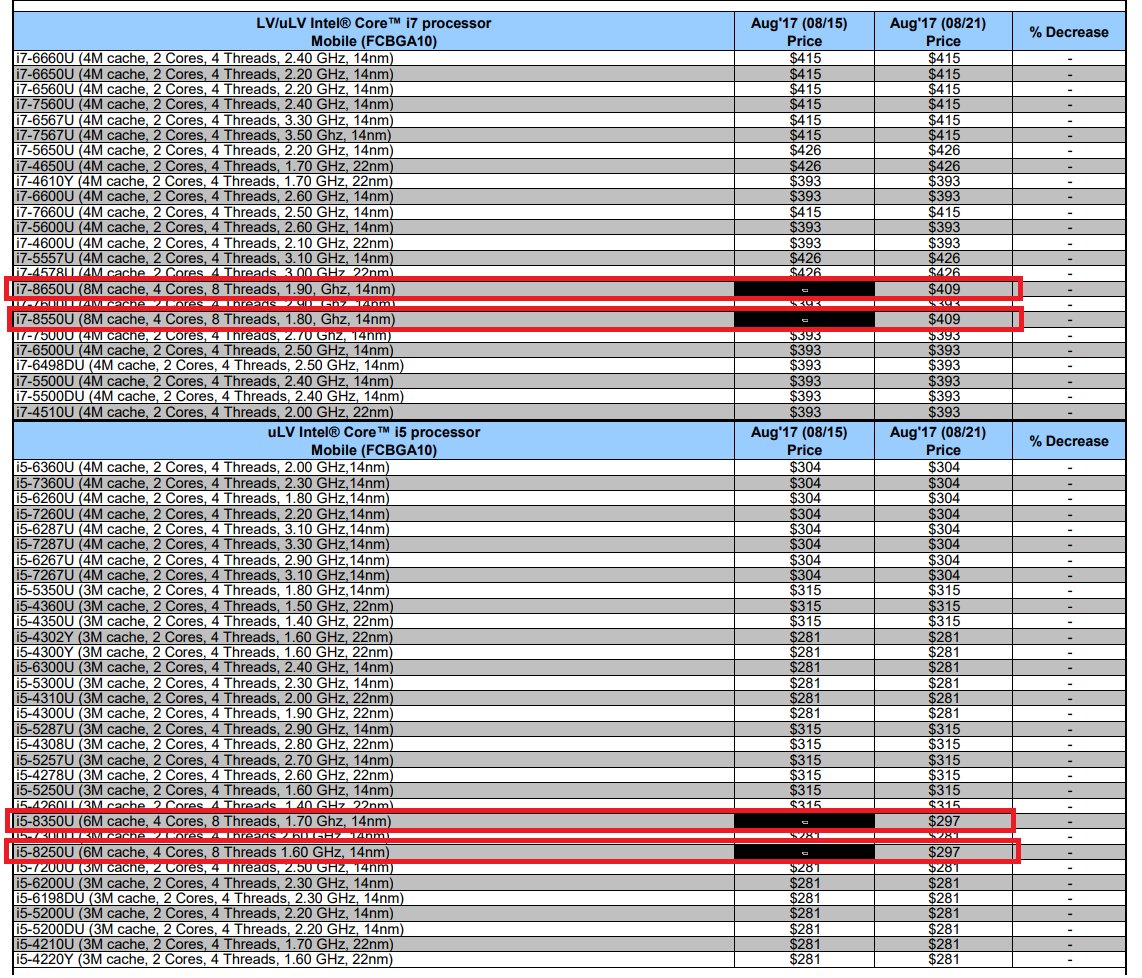Image resolution: width=1142 pixels, height=978 pixels.
Task: Click the i7-4510U 2.00 GHz entry
Action: pyautogui.click(x=205, y=413)
